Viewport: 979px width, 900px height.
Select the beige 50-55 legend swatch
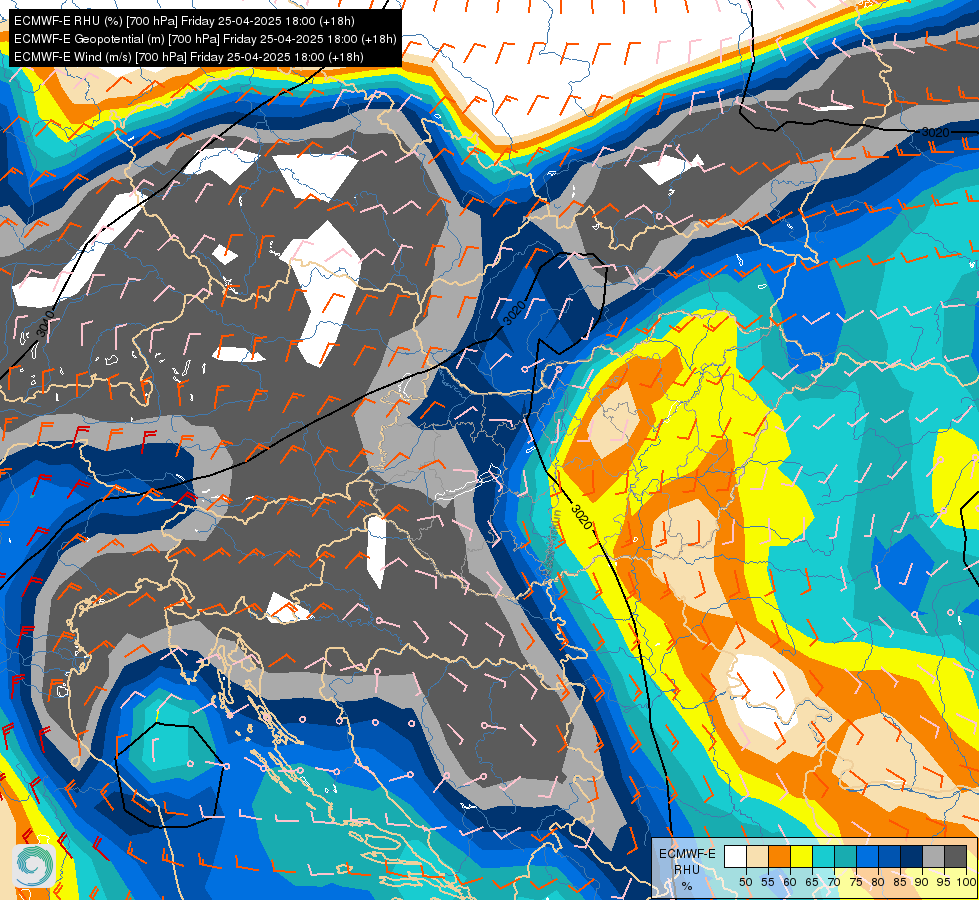pos(757,856)
